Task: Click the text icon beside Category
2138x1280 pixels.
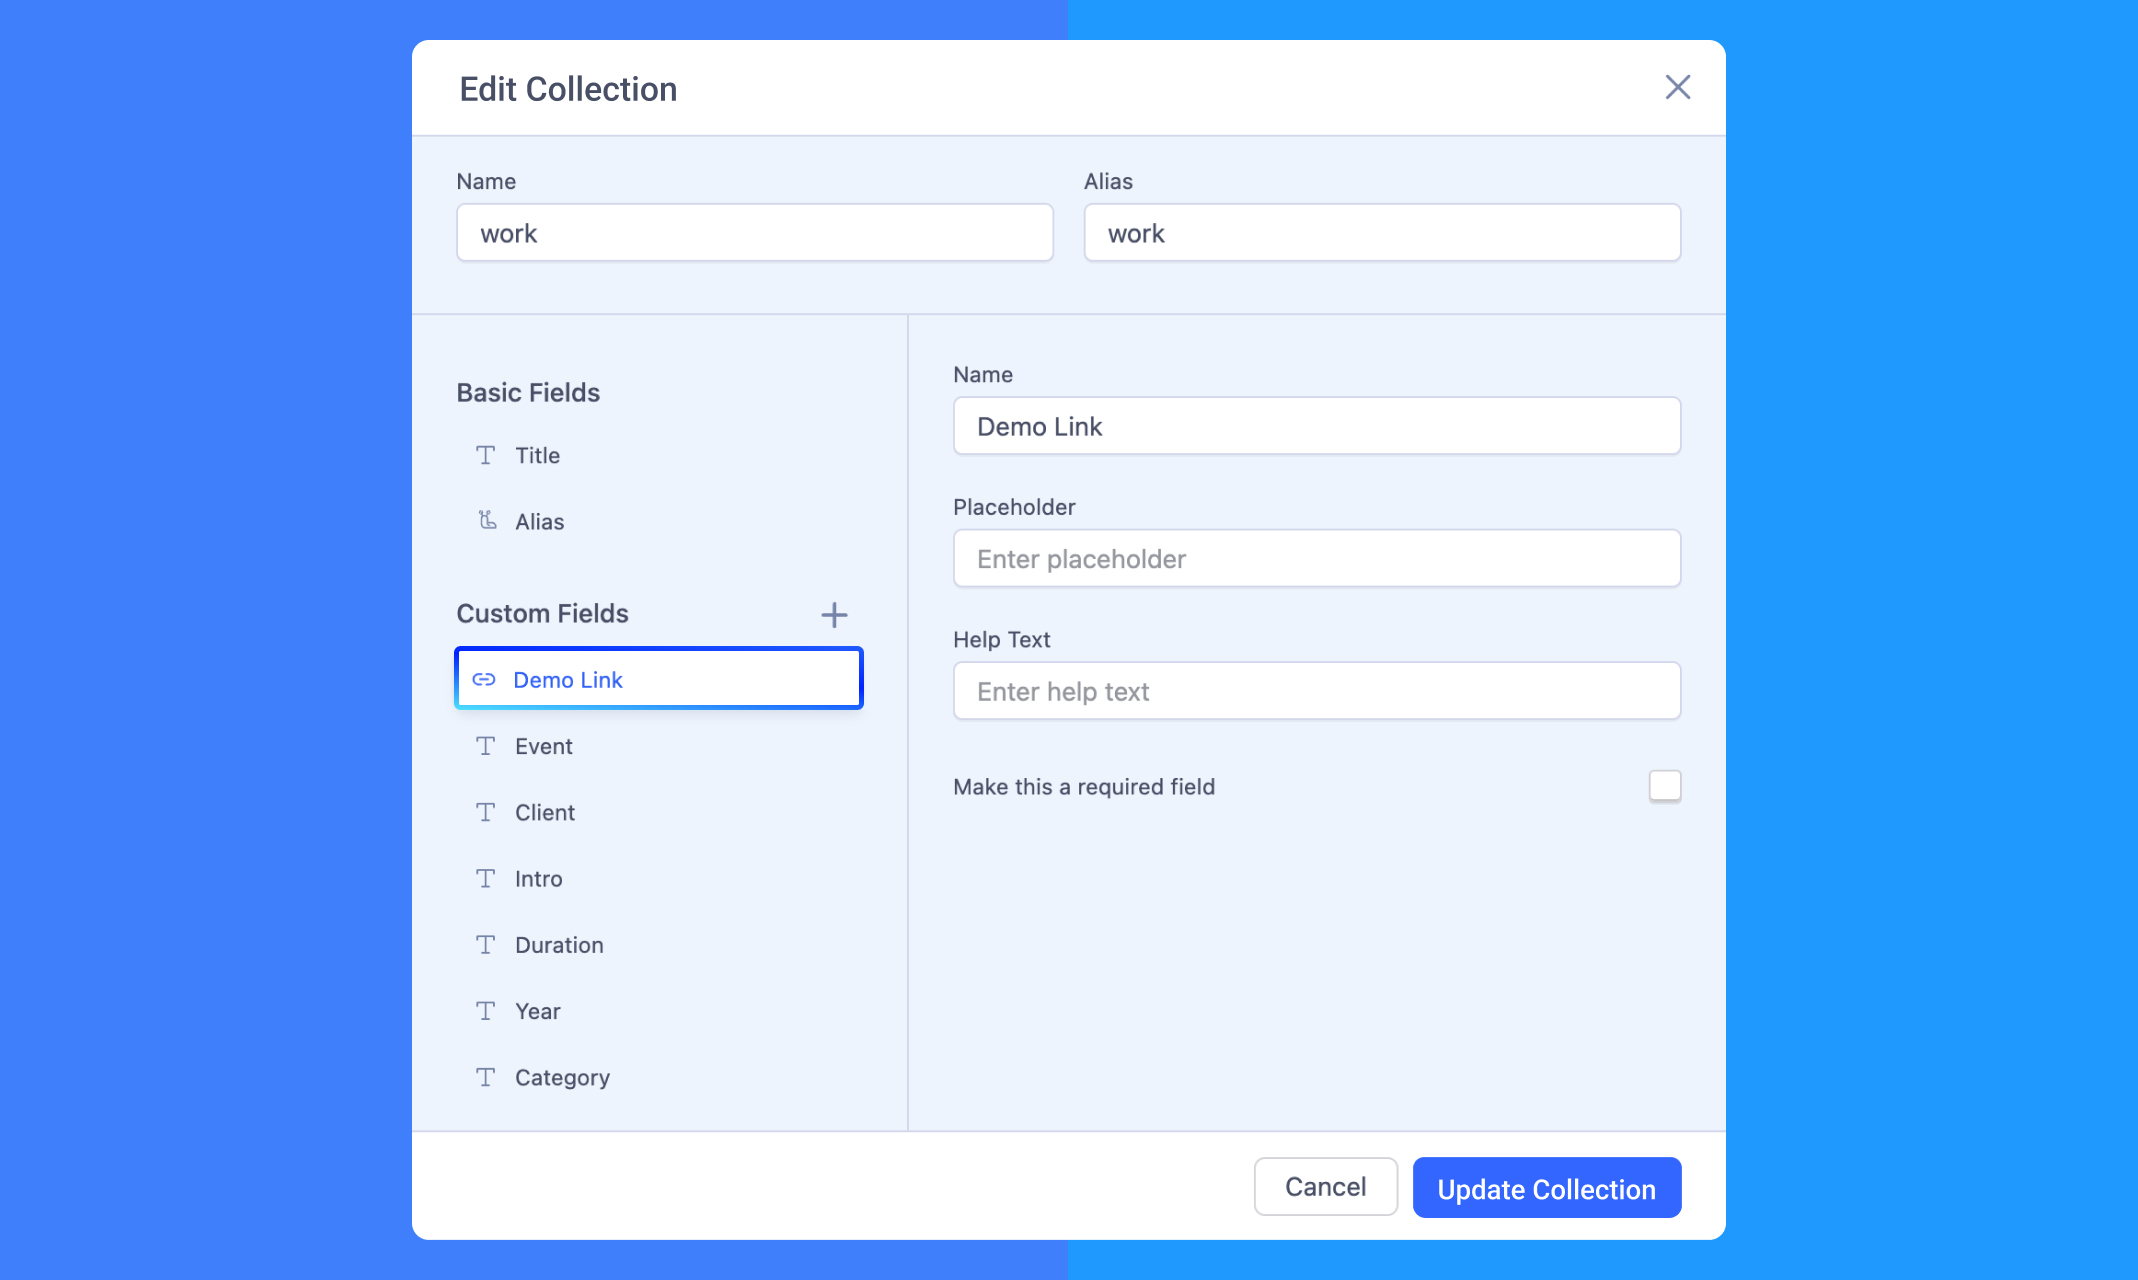Action: (x=486, y=1077)
